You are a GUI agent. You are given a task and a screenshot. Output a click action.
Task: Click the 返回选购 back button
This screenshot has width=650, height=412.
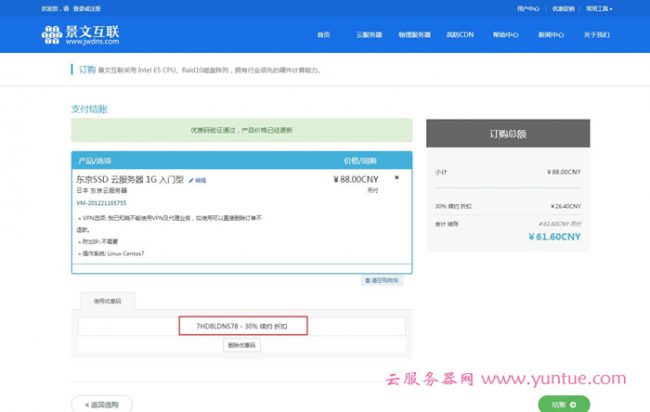[x=101, y=404]
